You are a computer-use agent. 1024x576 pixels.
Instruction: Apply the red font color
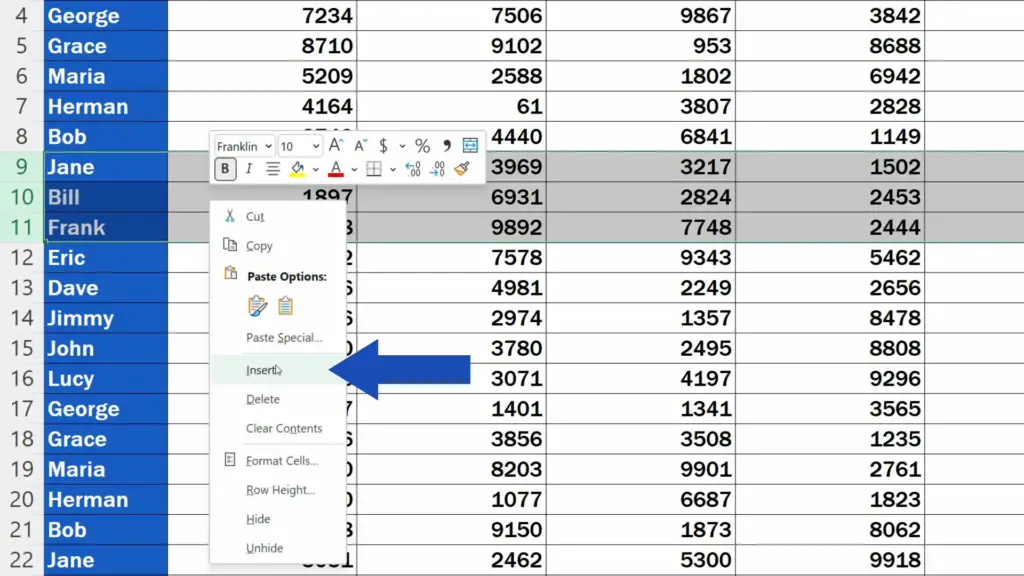click(x=336, y=169)
